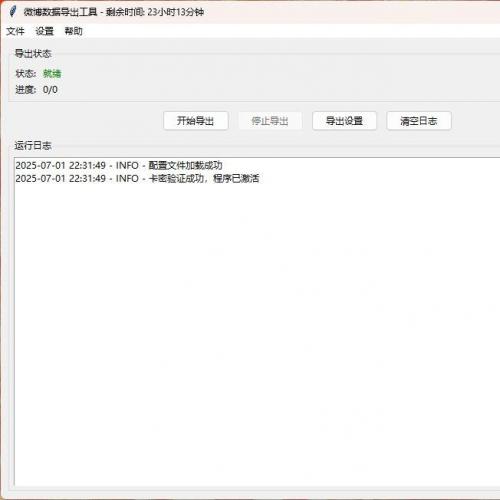This screenshot has height=500, width=500.
Task: Clear logs with 清空日志 button
Action: pos(419,121)
